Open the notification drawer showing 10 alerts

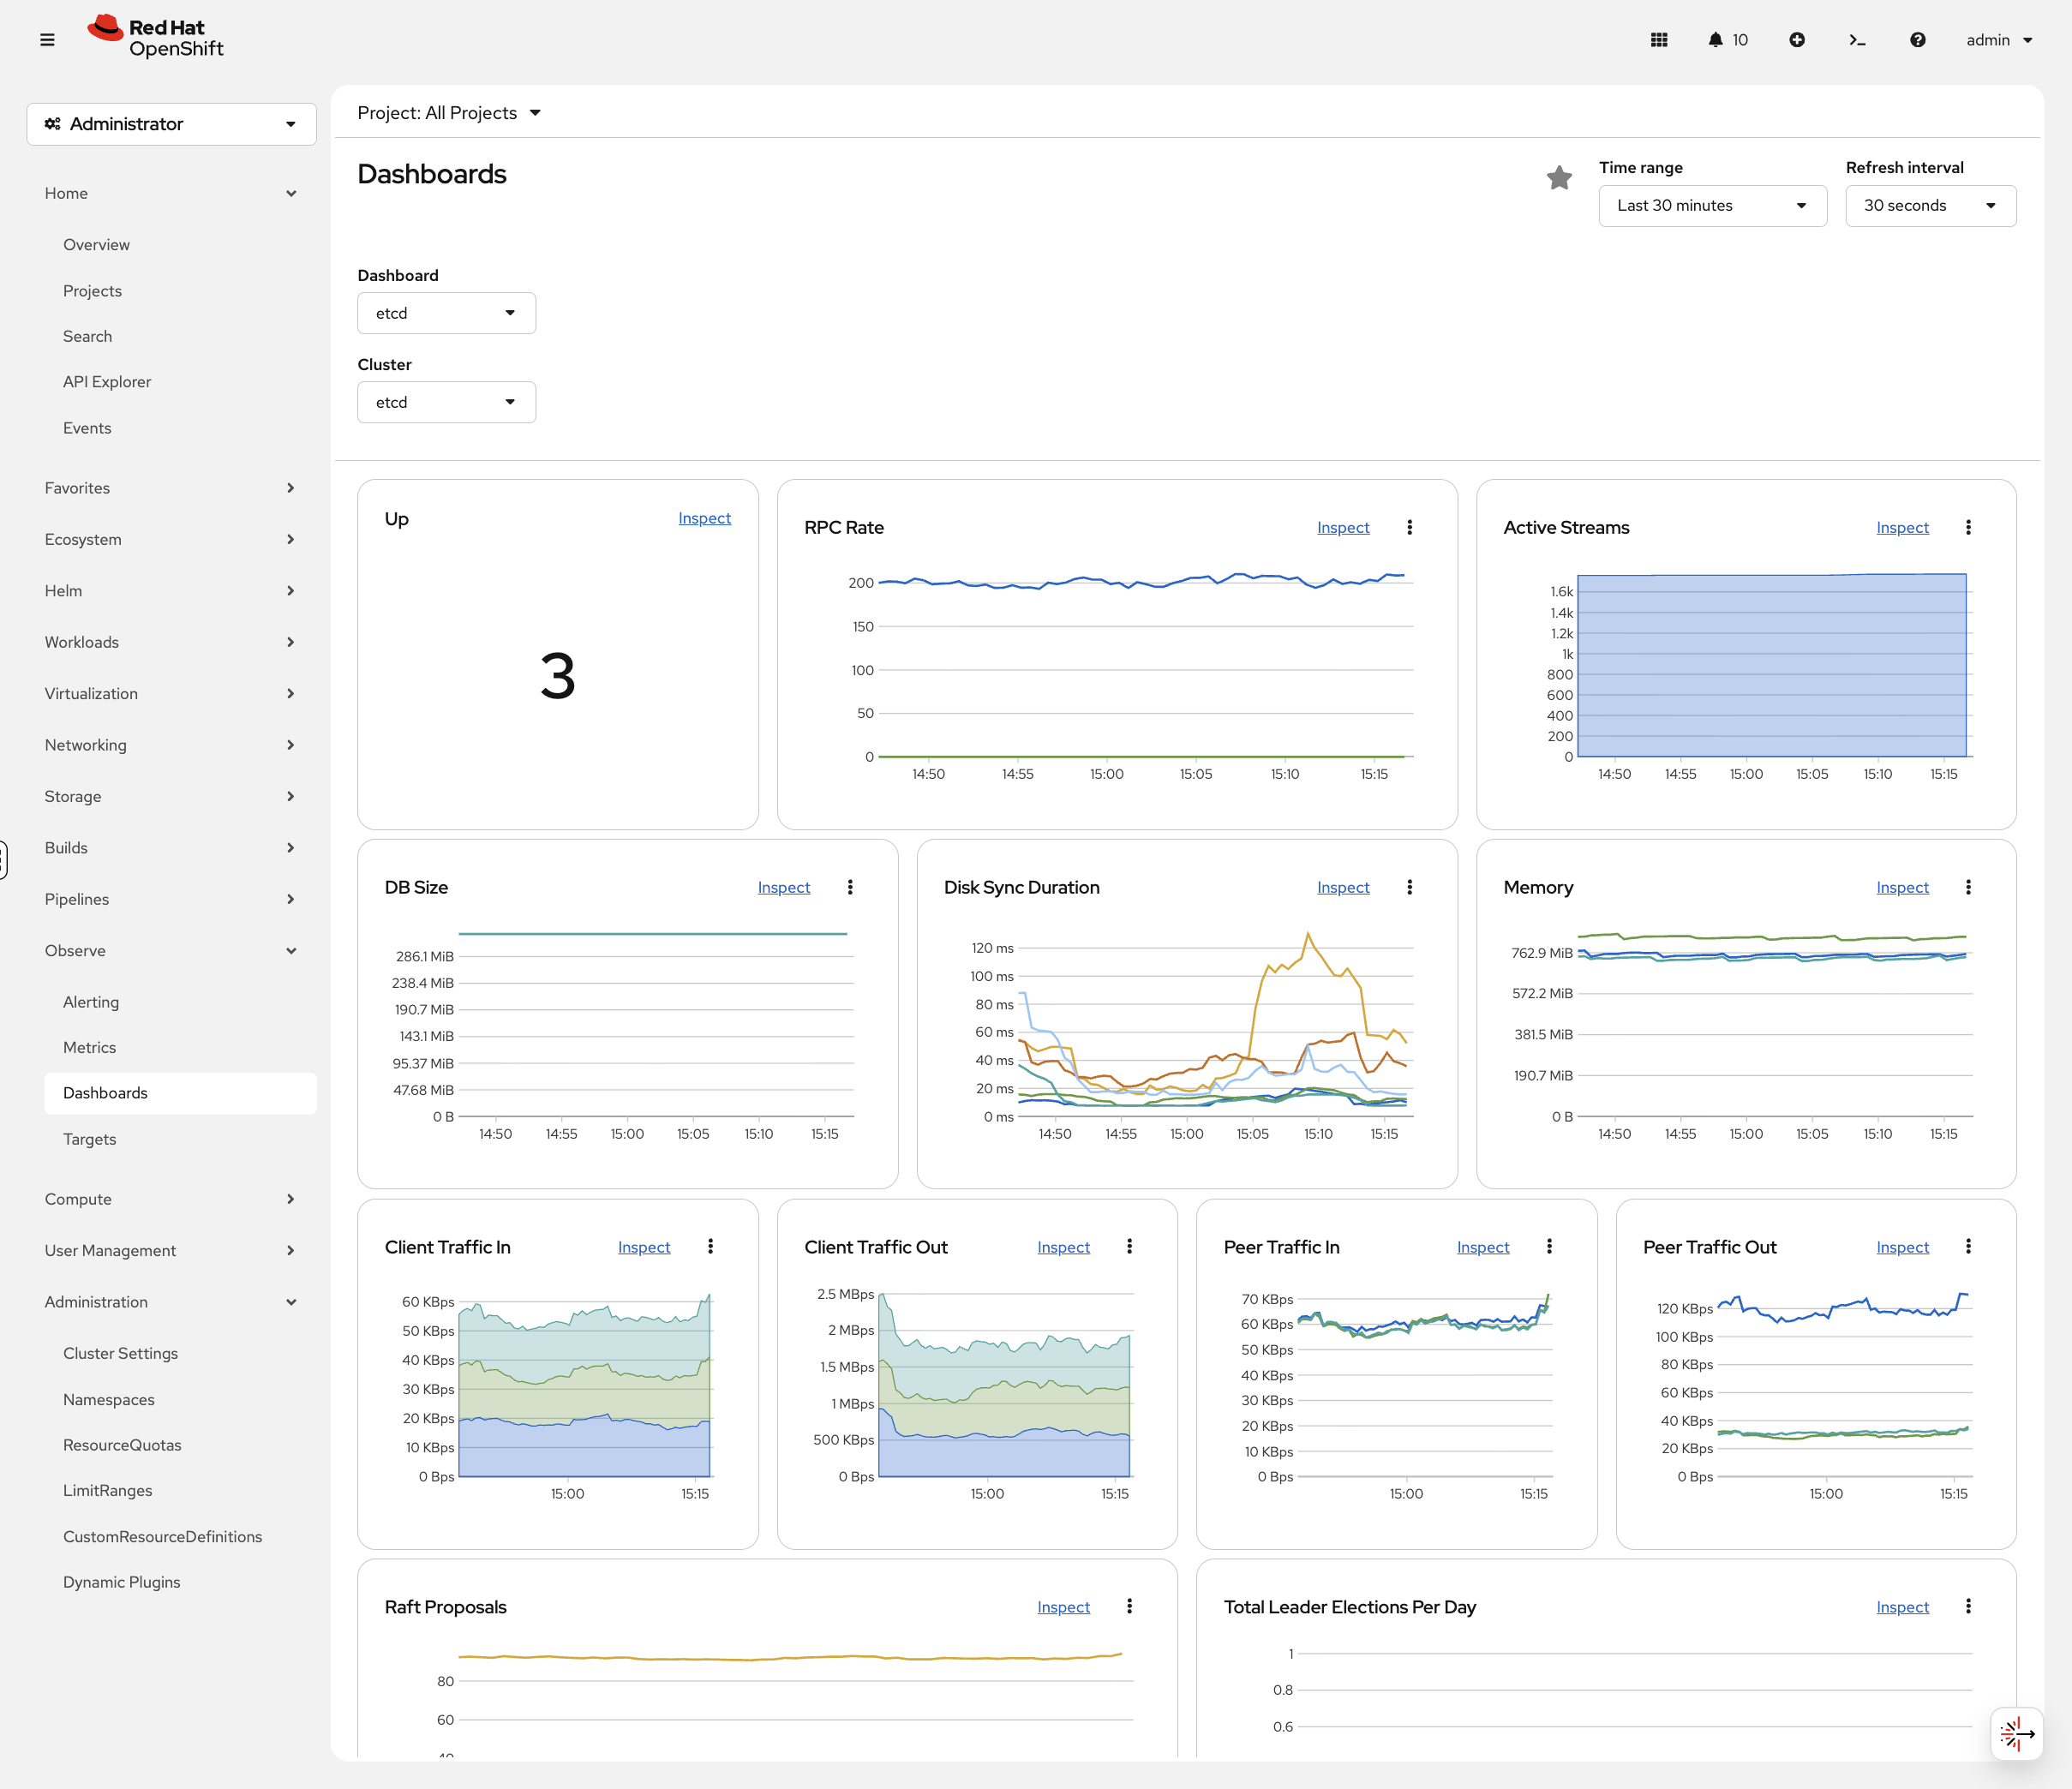click(1727, 39)
